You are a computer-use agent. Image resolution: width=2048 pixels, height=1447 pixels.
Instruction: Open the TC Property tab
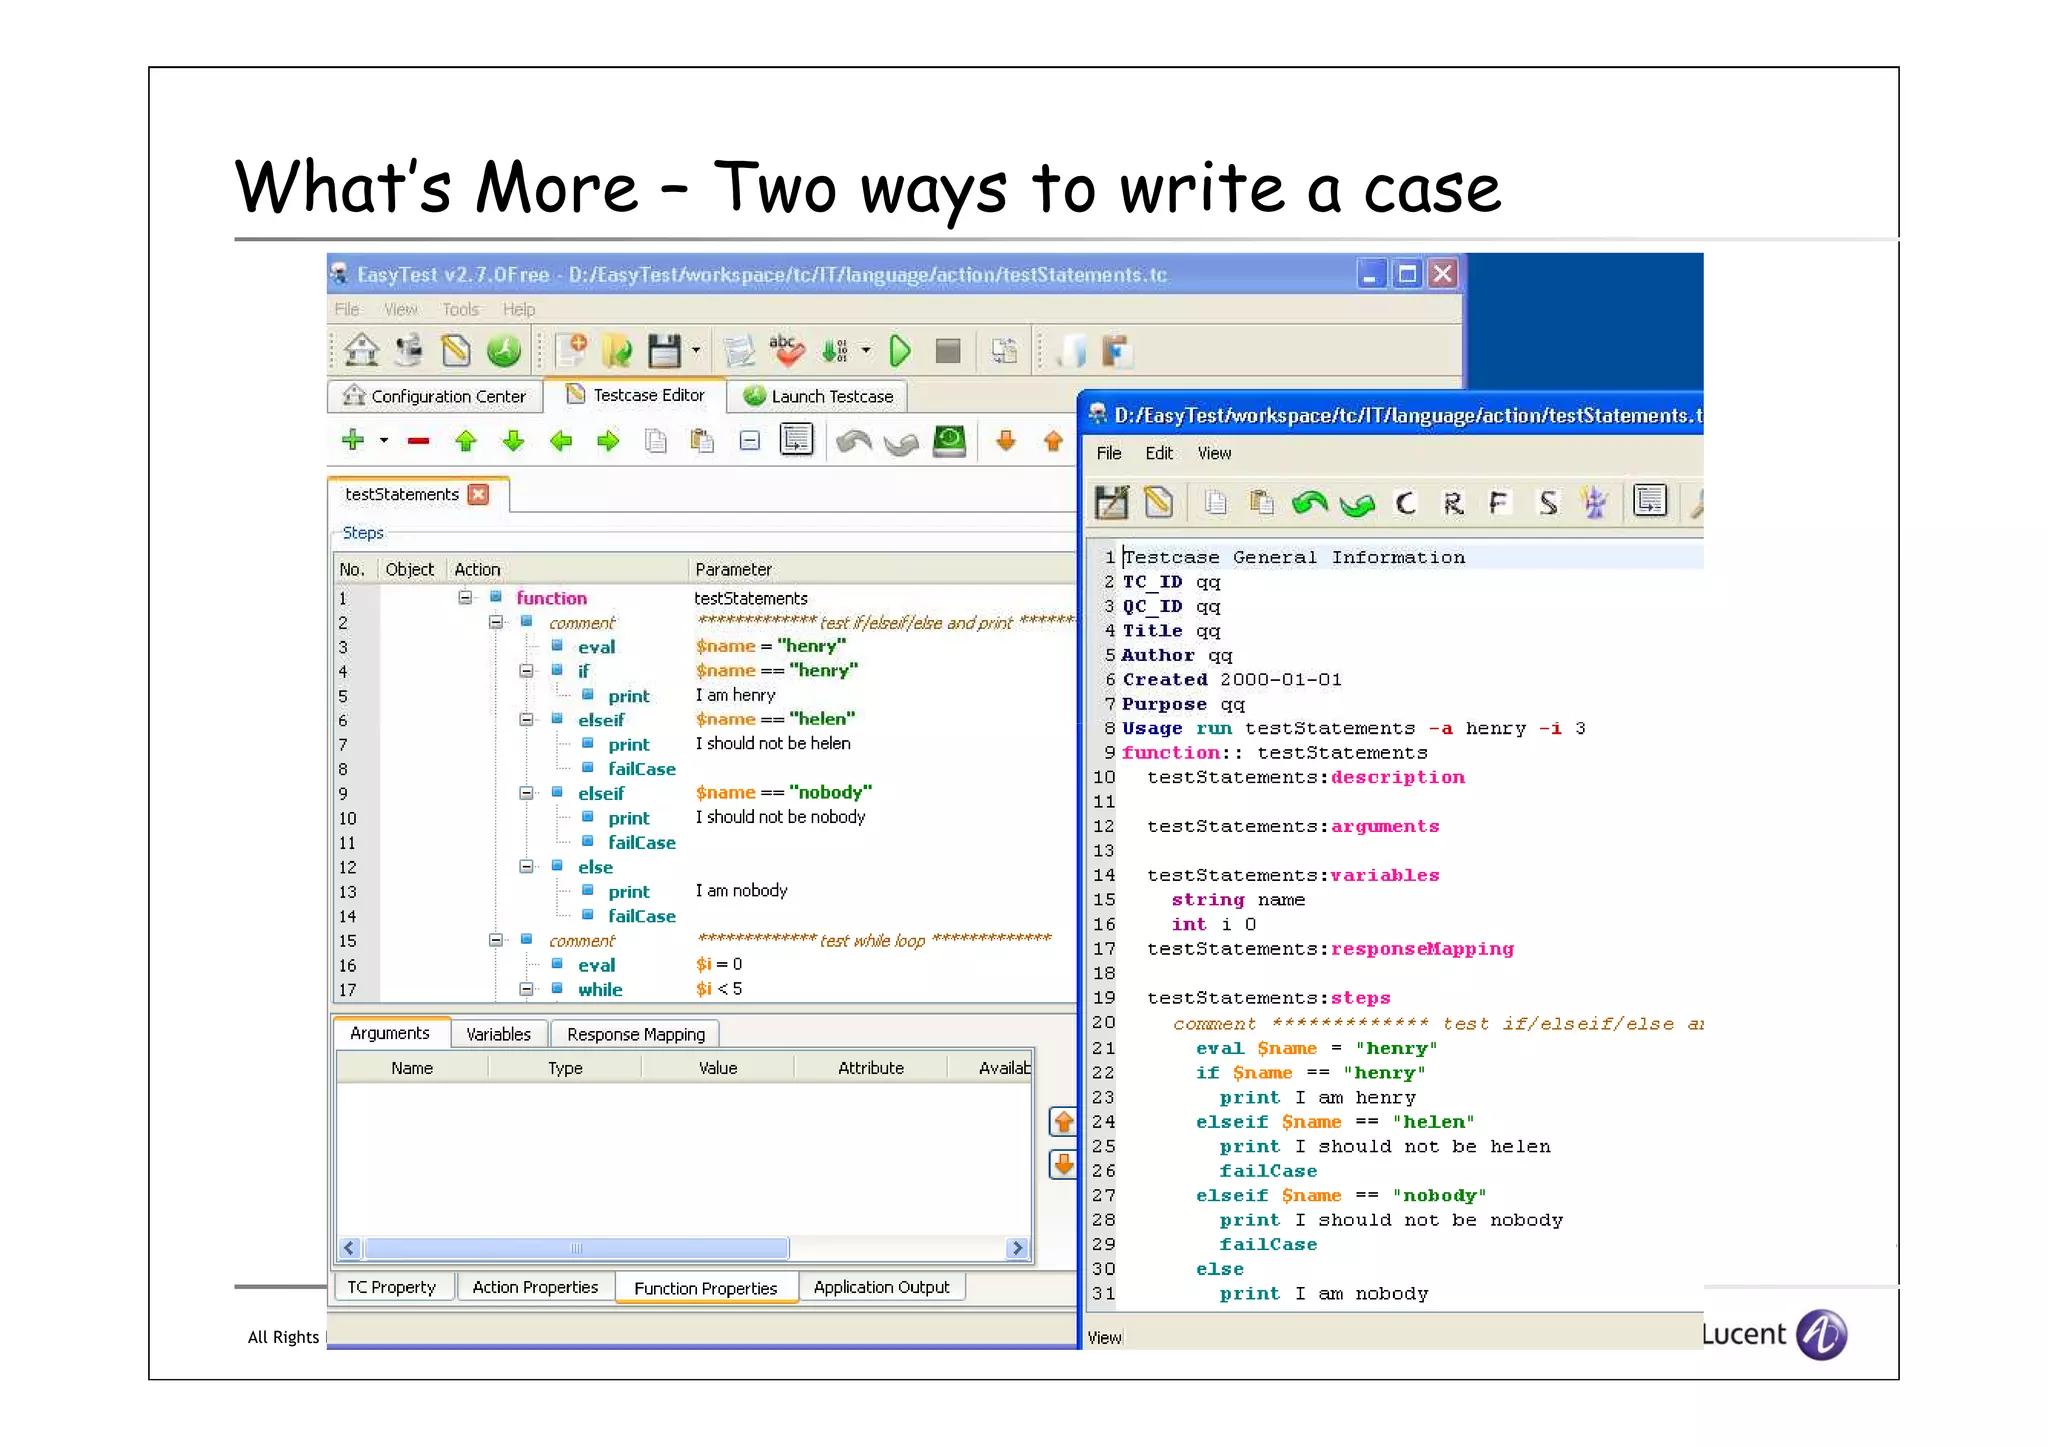[392, 1287]
